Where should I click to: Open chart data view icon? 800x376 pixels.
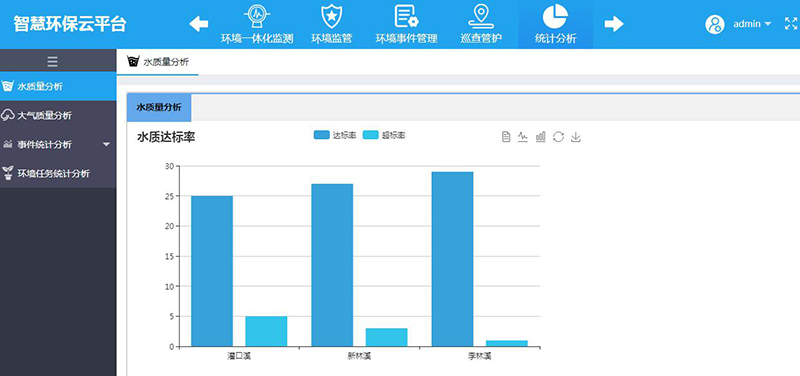[506, 137]
